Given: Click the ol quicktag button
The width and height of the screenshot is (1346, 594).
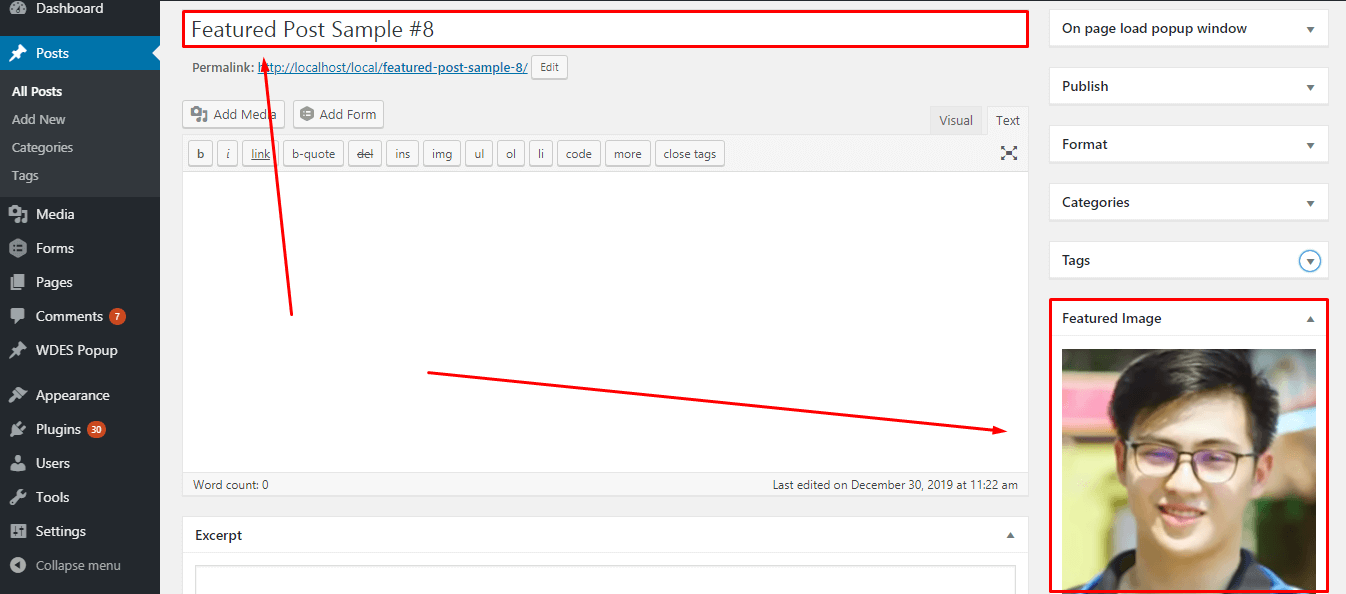Looking at the screenshot, I should 511,153.
